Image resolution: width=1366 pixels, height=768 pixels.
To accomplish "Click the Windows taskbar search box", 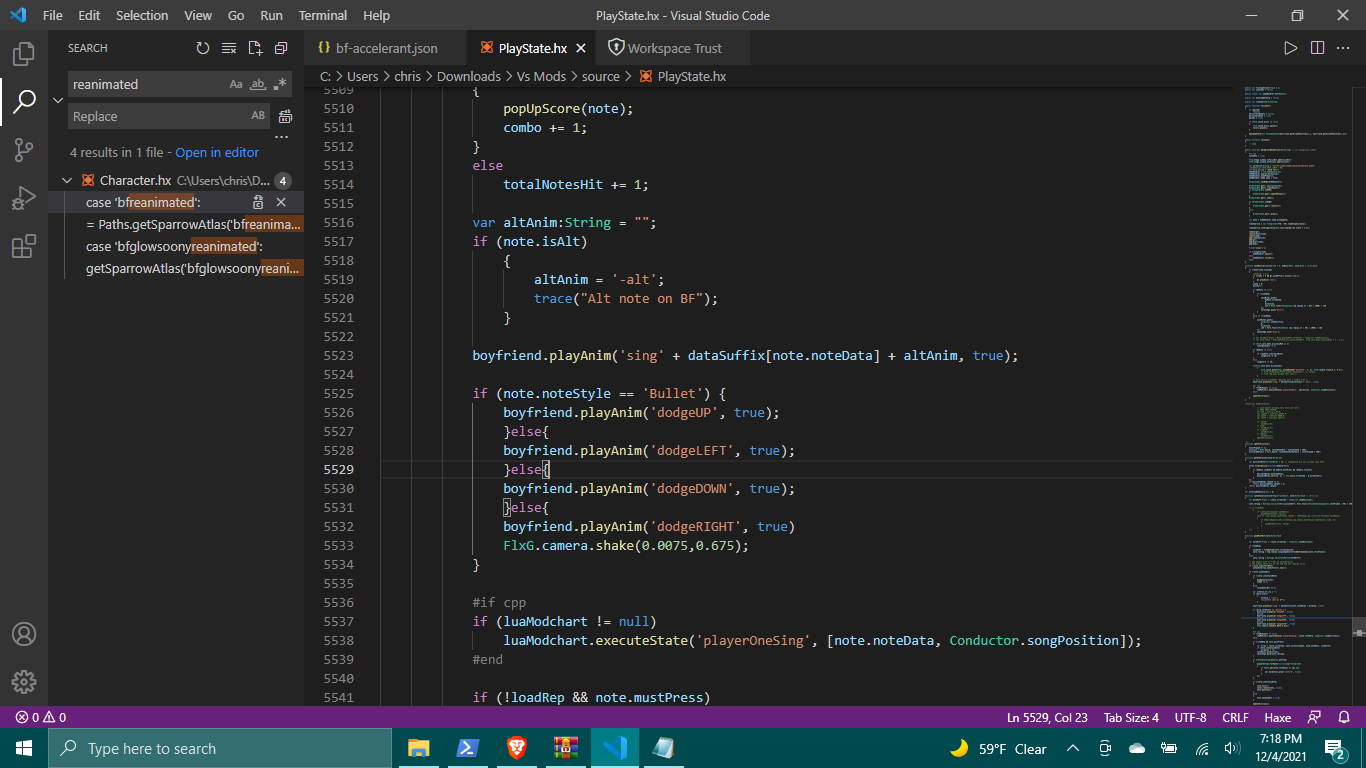I will click(x=220, y=747).
